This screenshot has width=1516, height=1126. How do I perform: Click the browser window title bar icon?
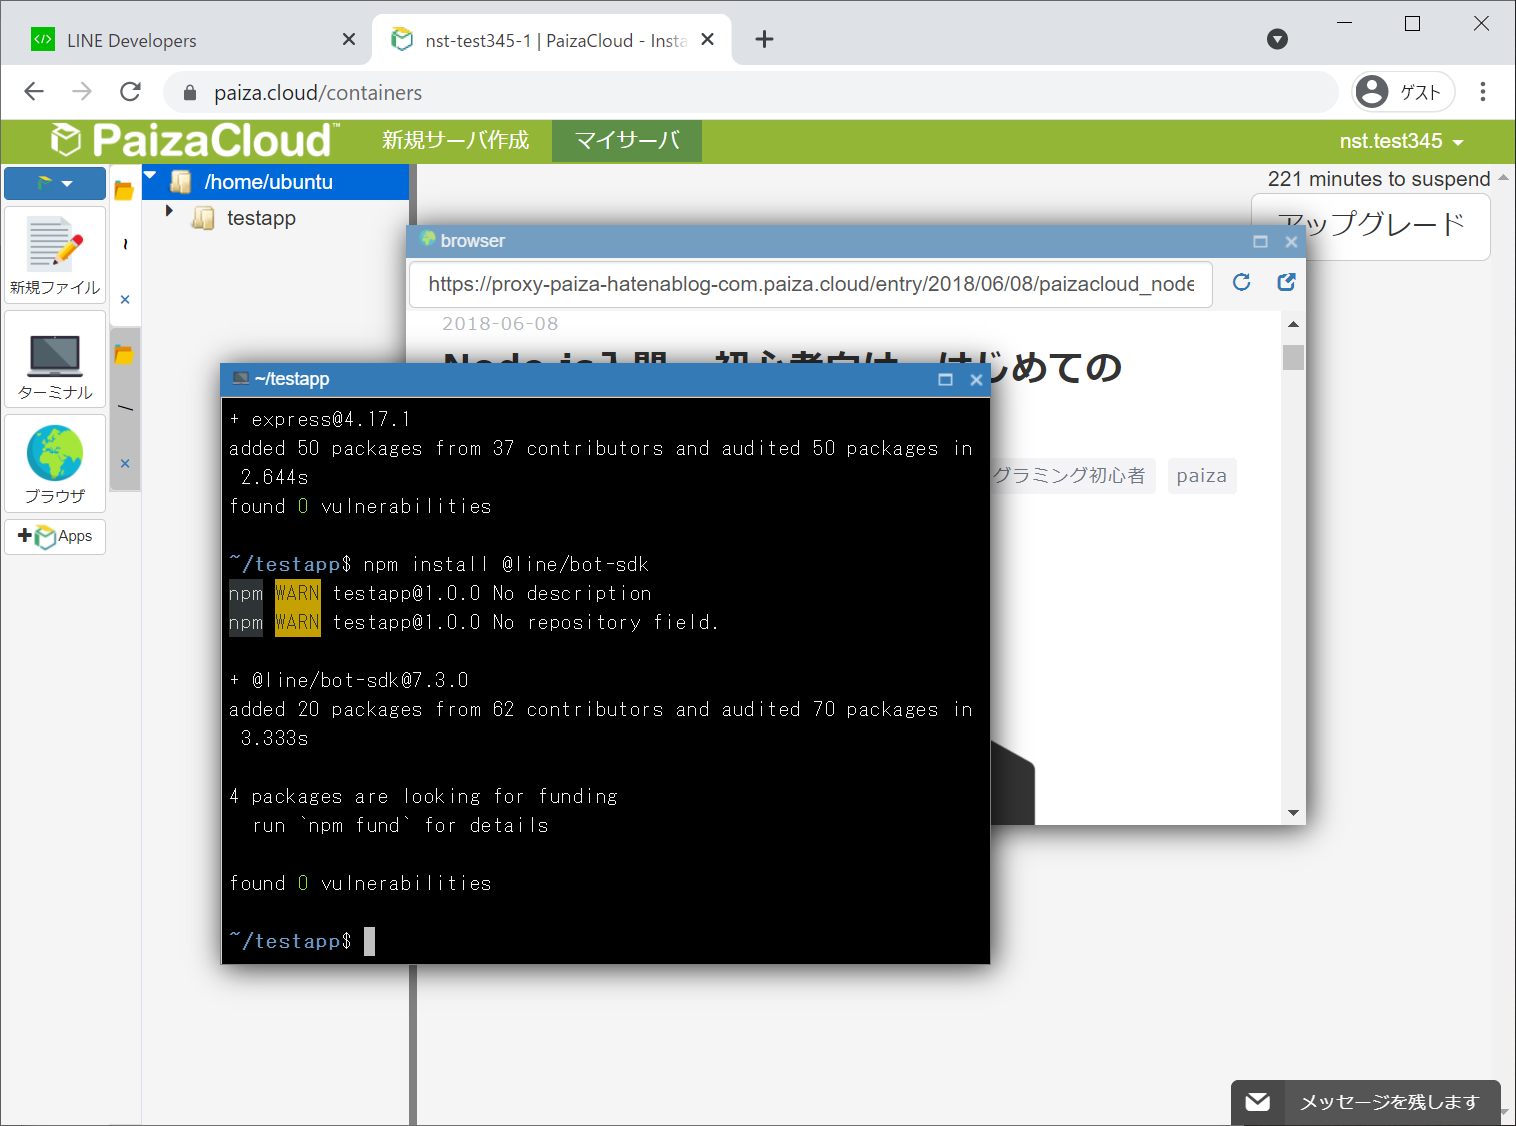(x=428, y=239)
